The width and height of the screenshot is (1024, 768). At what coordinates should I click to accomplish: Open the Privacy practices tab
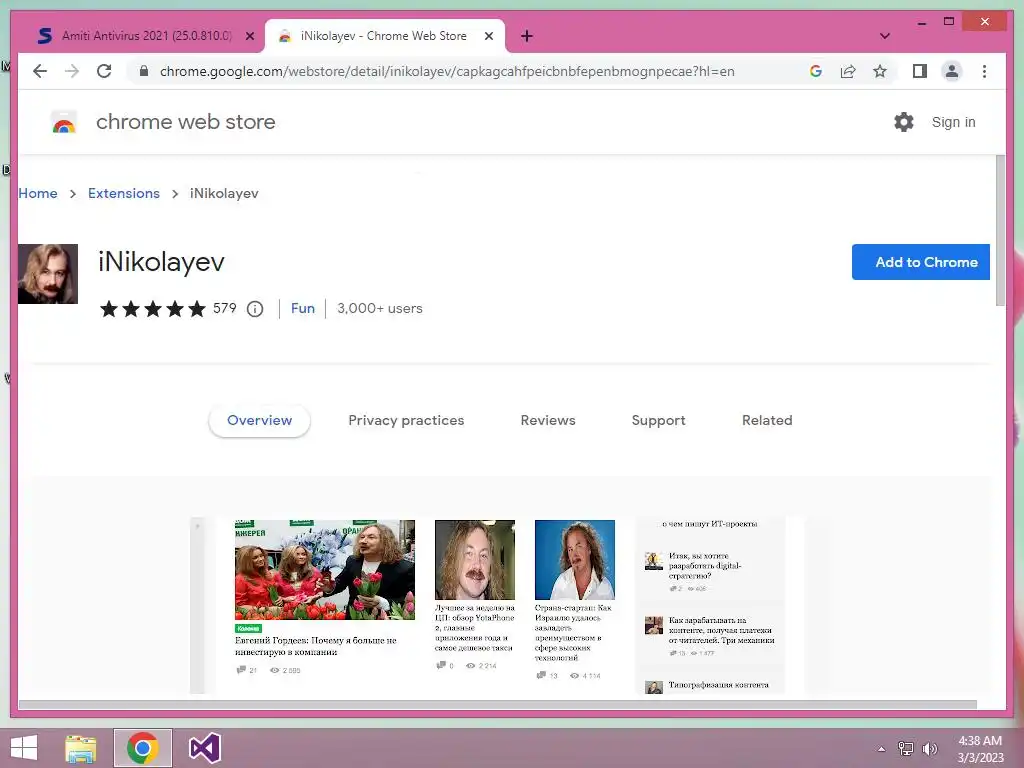click(406, 421)
